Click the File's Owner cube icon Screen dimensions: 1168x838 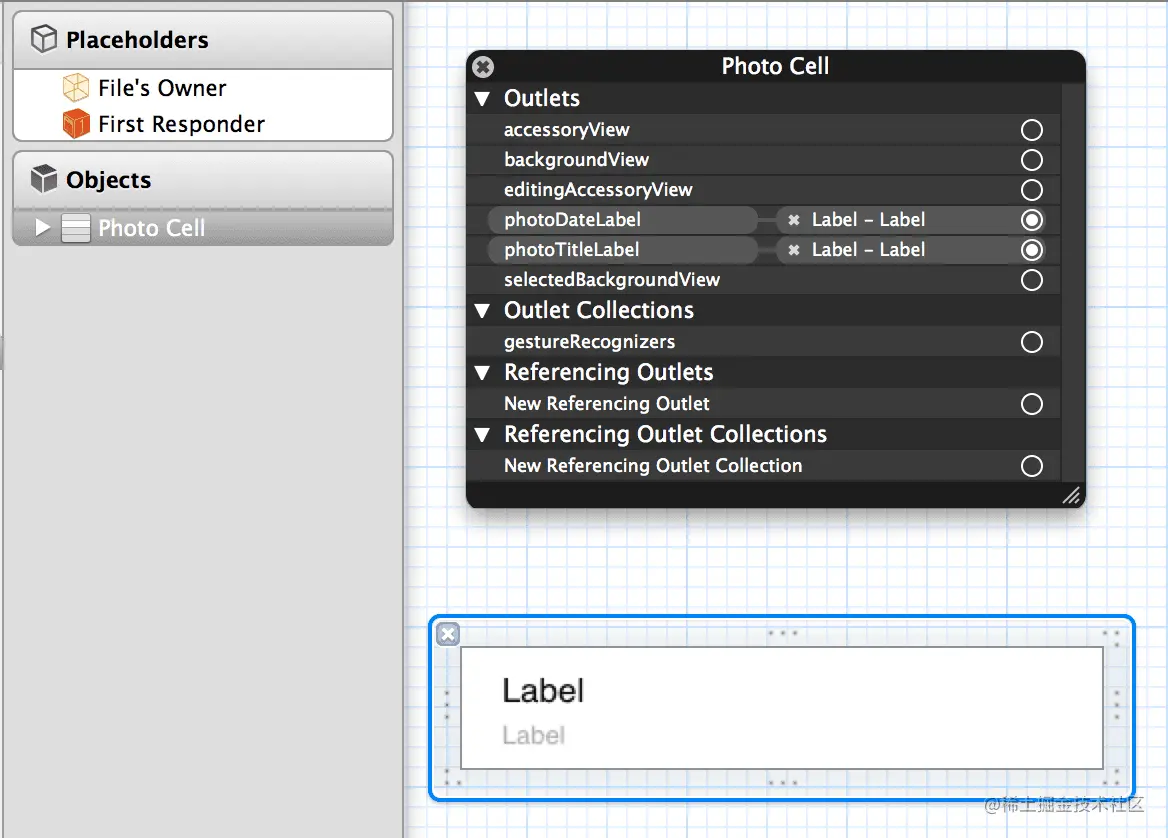[x=76, y=88]
